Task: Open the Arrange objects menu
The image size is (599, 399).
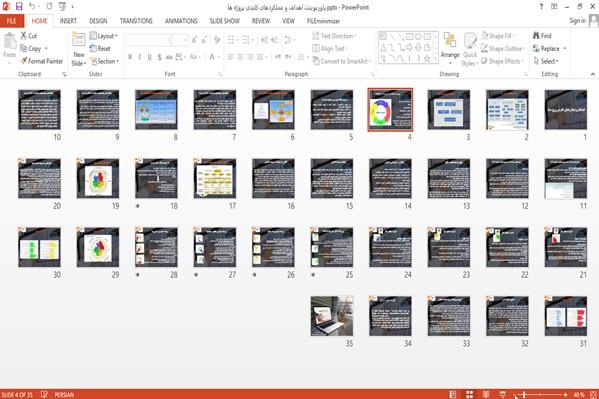Action: tap(450, 49)
